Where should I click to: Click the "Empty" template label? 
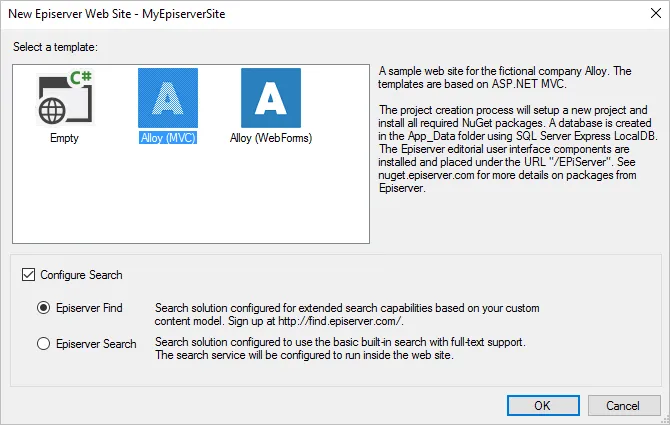click(x=65, y=138)
